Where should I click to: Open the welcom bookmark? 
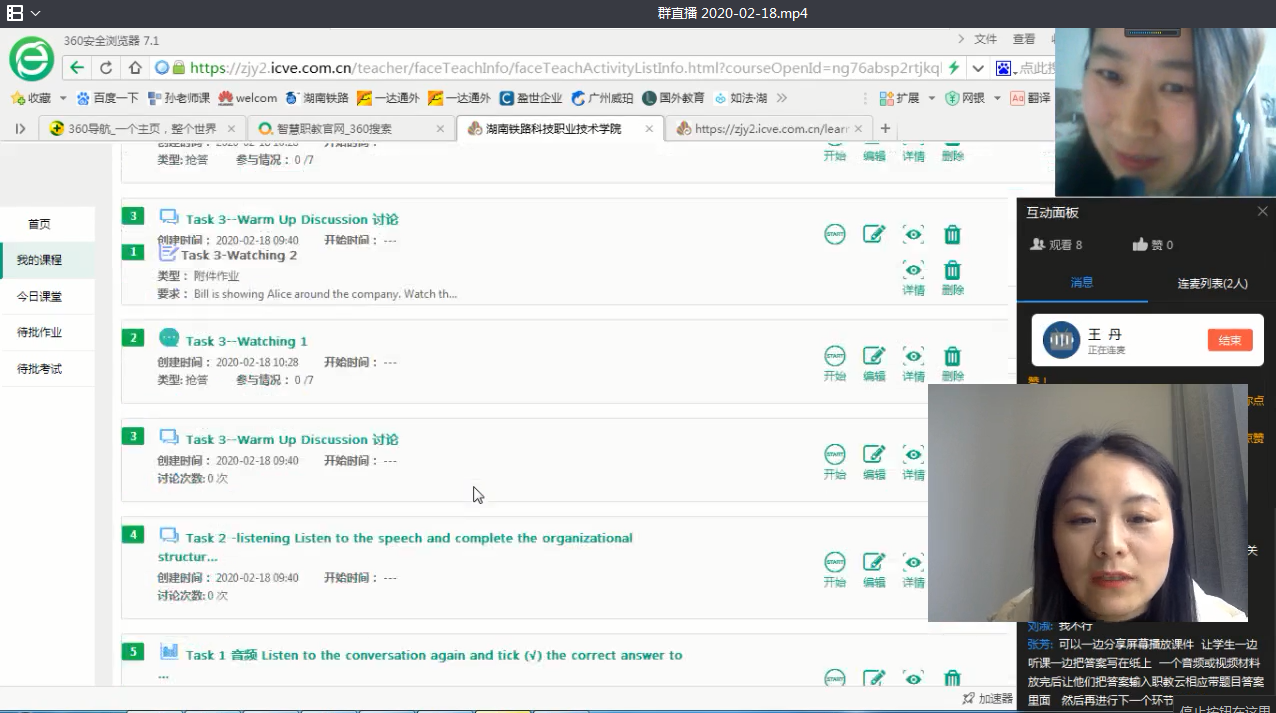click(x=248, y=98)
